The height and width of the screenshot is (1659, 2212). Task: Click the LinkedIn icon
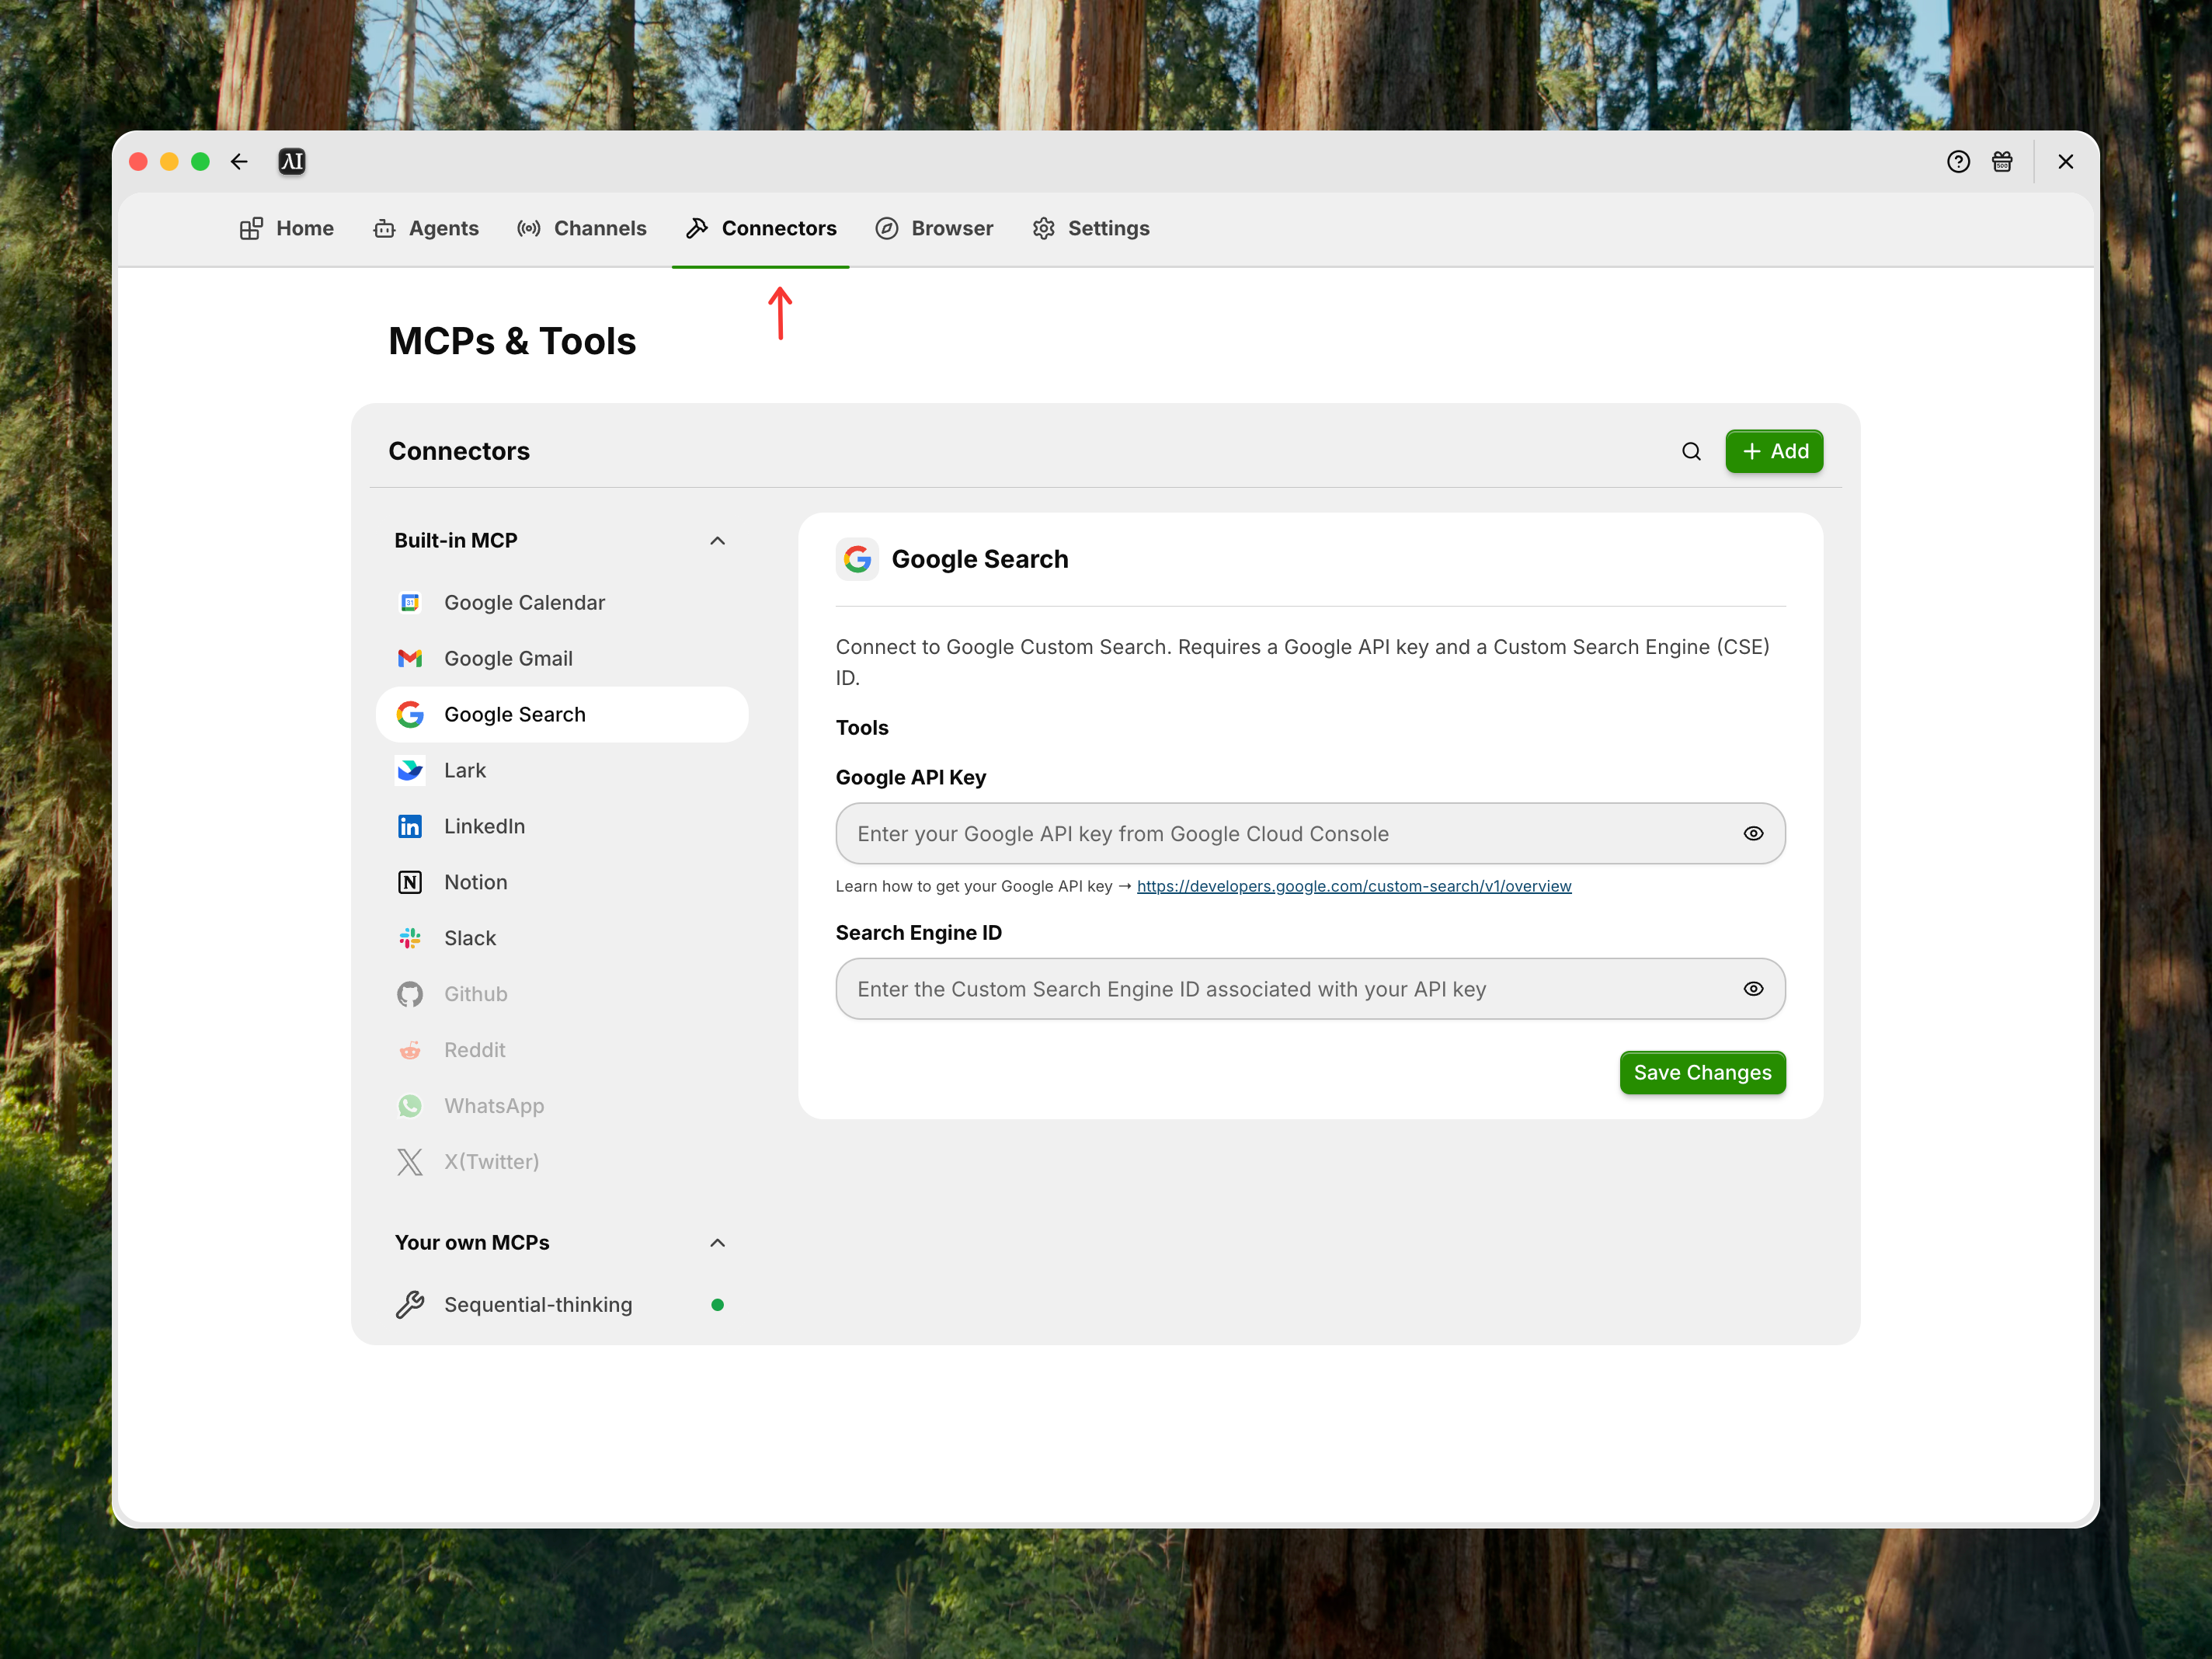(x=410, y=827)
